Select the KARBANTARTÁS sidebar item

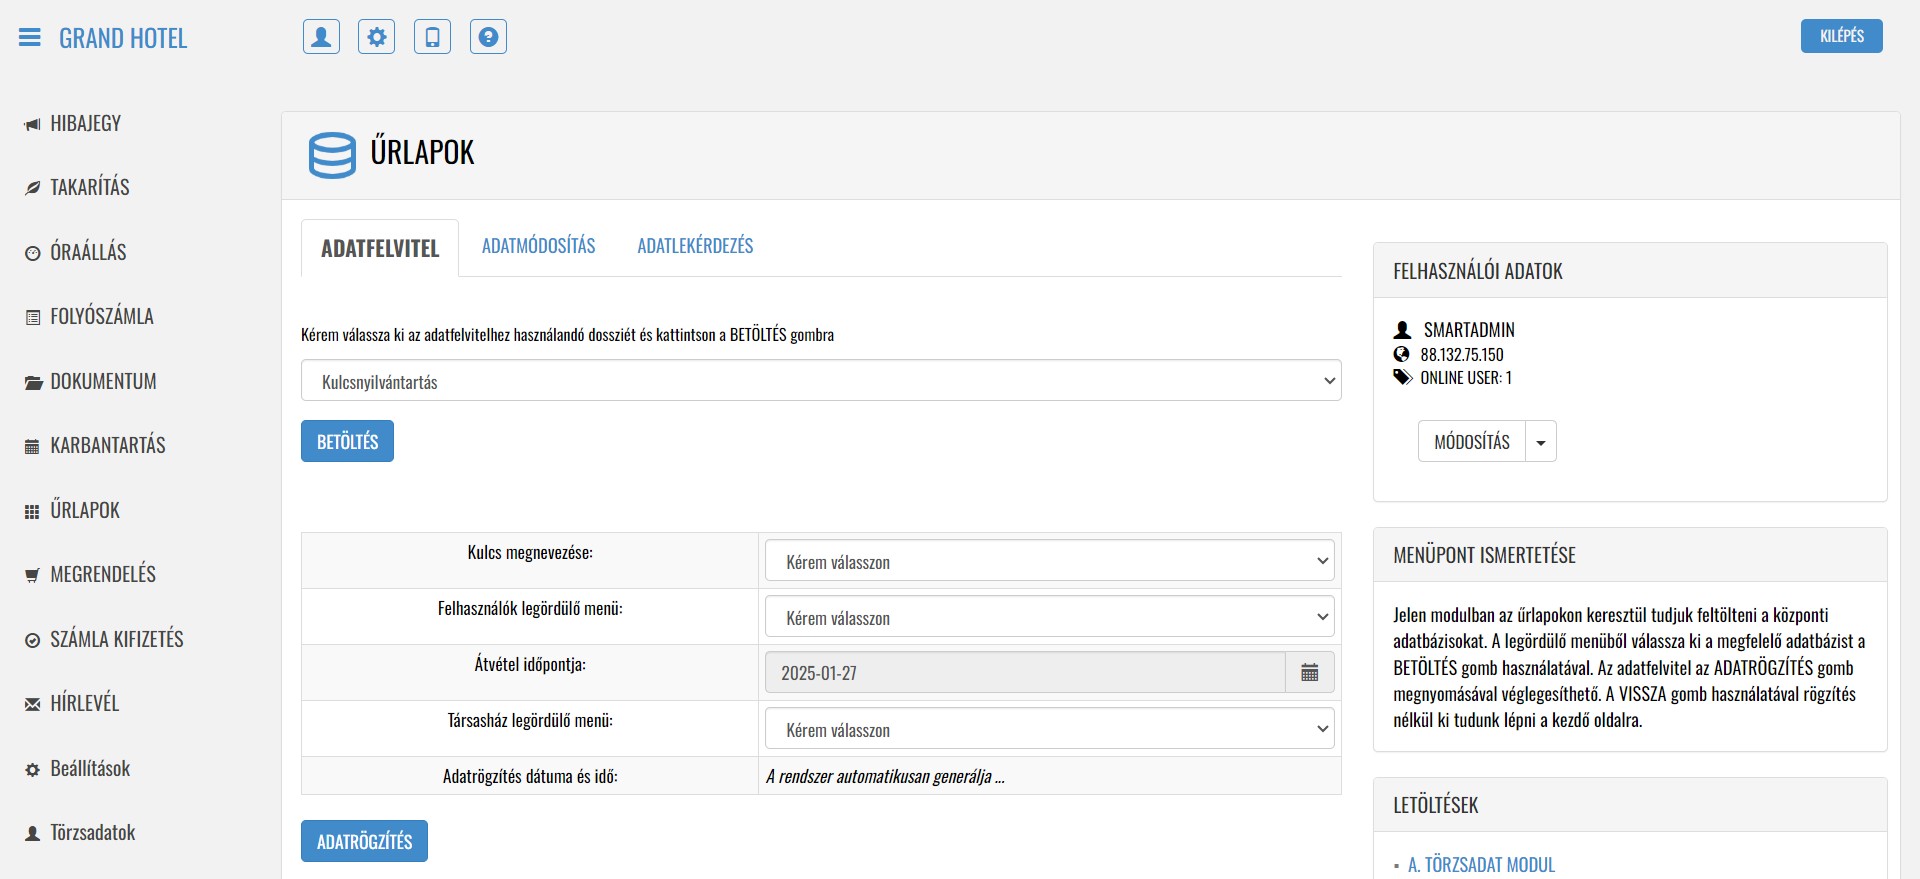[107, 446]
